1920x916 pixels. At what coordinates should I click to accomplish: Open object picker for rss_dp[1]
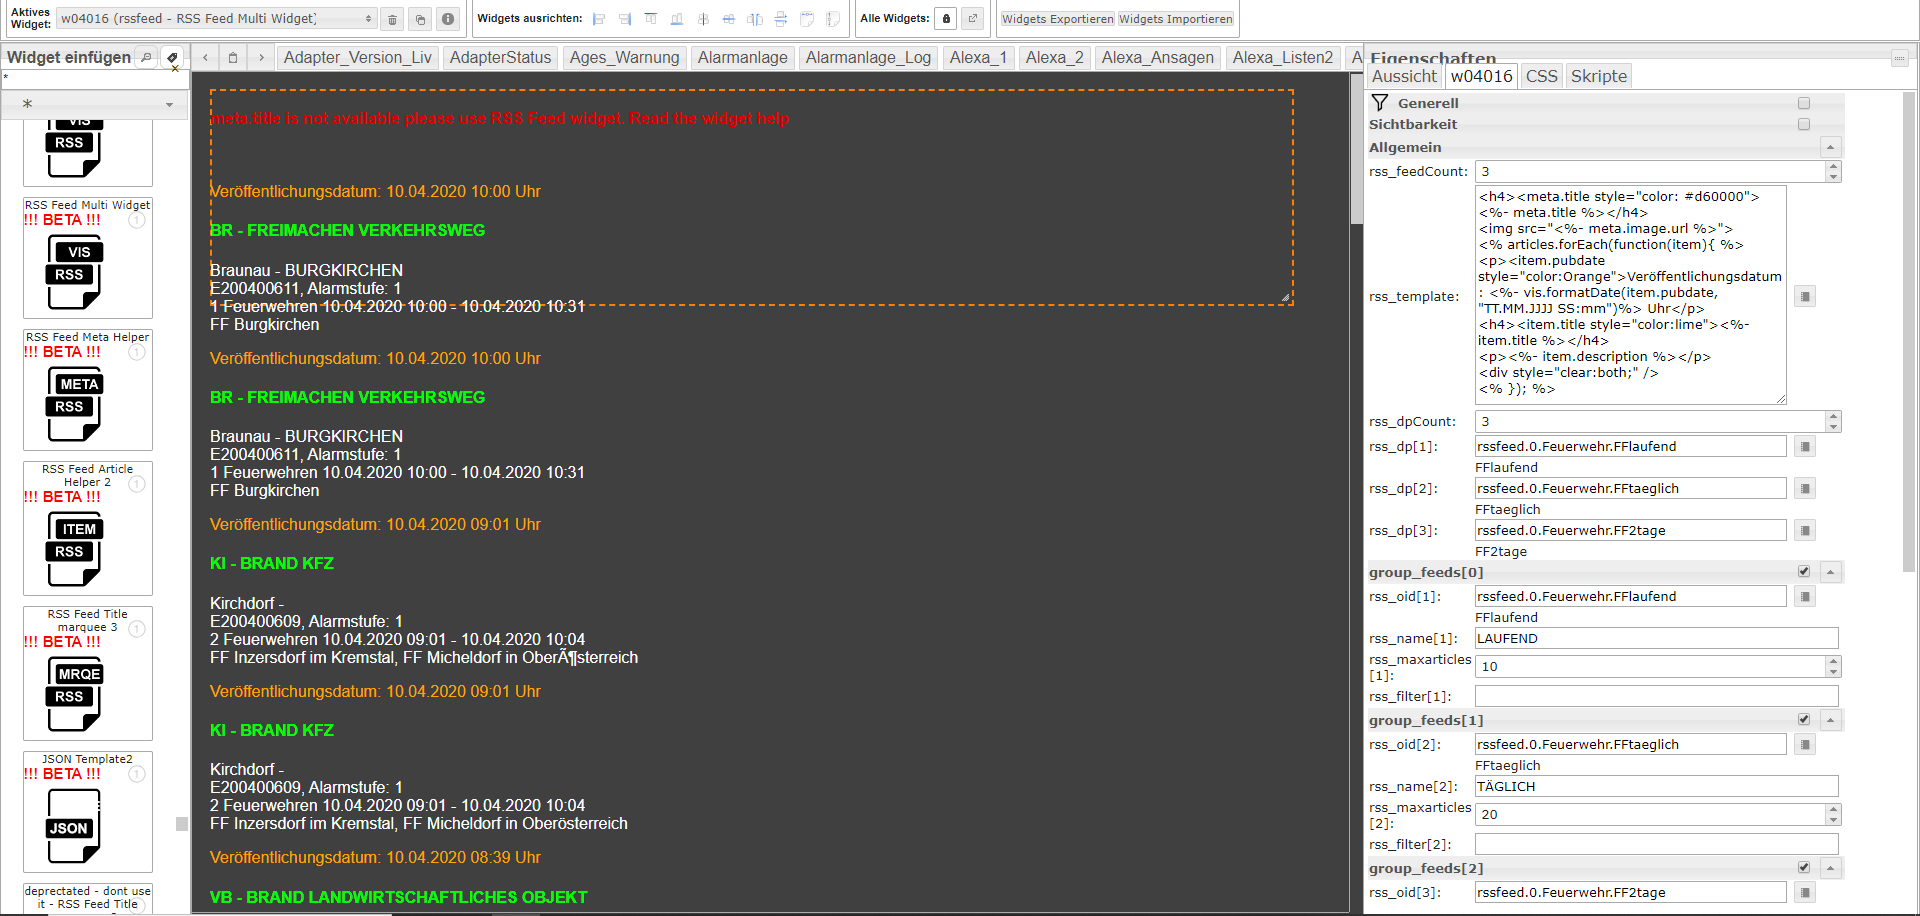click(1805, 447)
